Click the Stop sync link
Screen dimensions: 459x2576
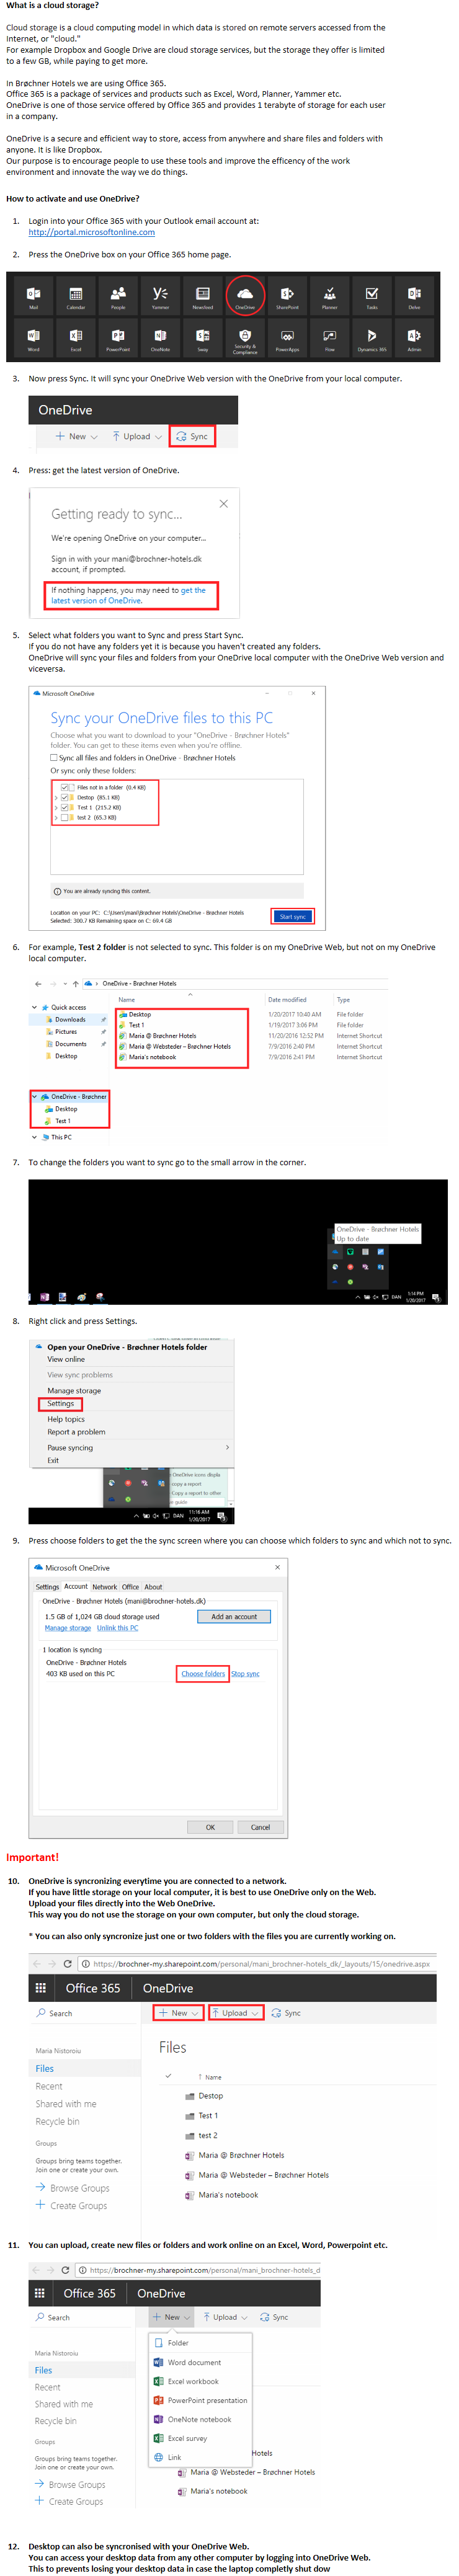pos(246,1675)
